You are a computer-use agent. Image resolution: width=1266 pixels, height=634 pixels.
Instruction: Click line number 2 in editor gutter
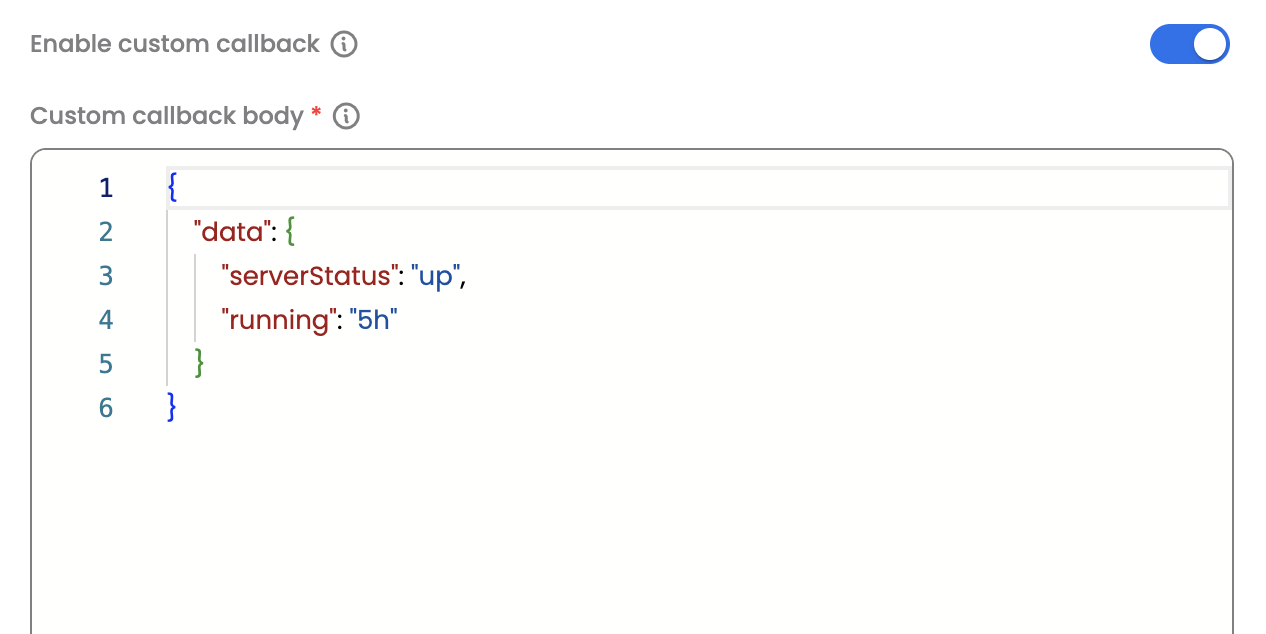pyautogui.click(x=106, y=232)
